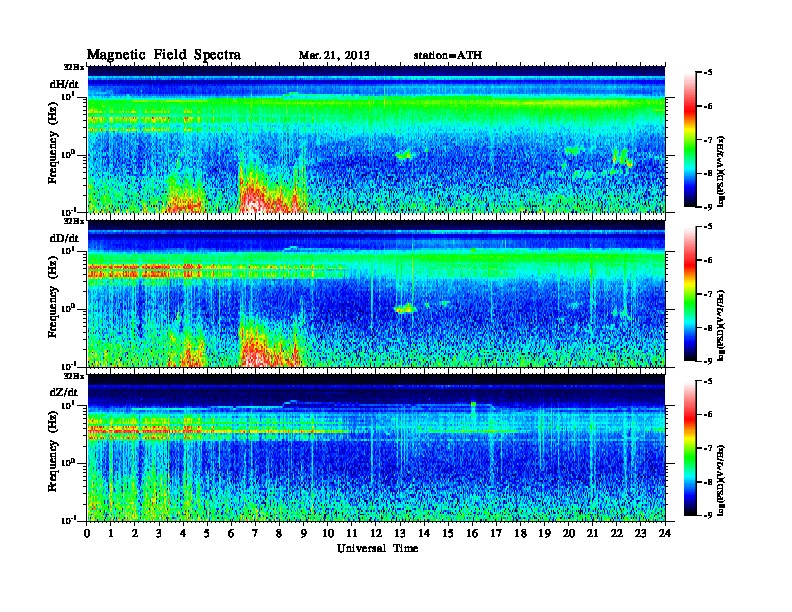Viewport: 792px width, 612px height.
Task: Select the date text "Mar. 21, 2013"
Action: tap(334, 55)
